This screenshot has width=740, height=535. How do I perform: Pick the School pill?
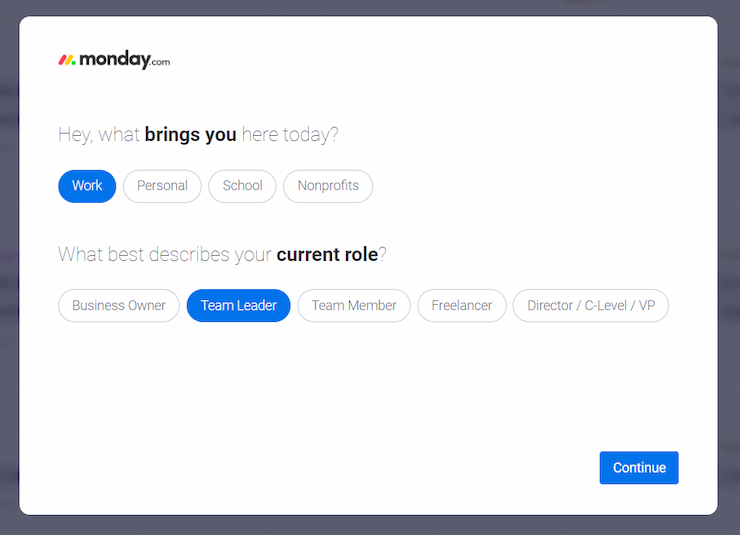click(x=243, y=186)
